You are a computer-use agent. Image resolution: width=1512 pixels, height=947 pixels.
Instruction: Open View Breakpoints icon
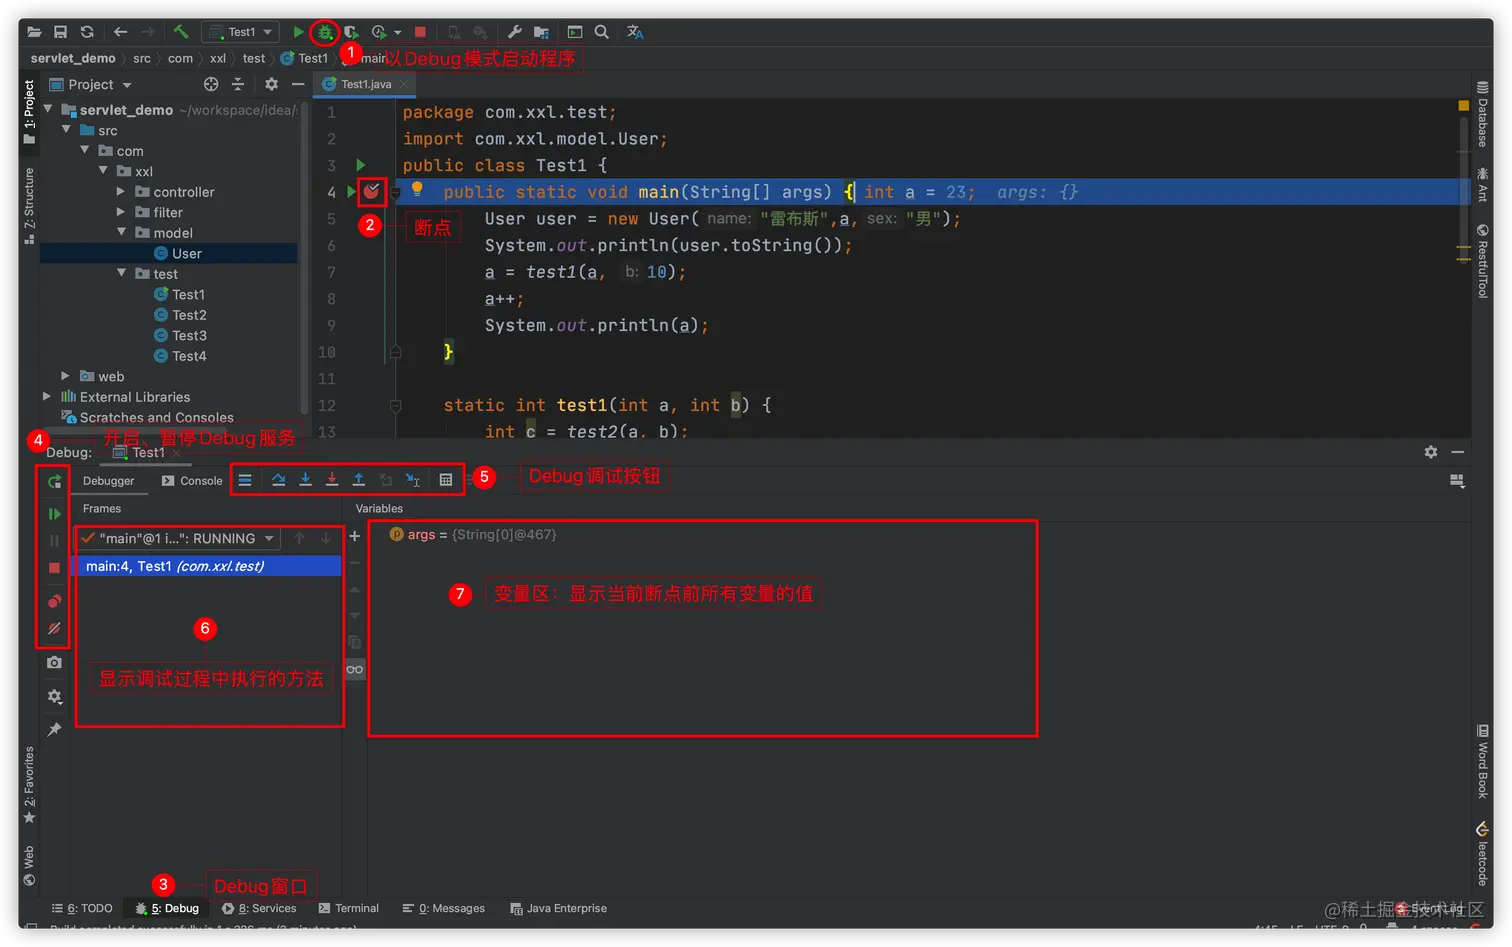pos(54,601)
